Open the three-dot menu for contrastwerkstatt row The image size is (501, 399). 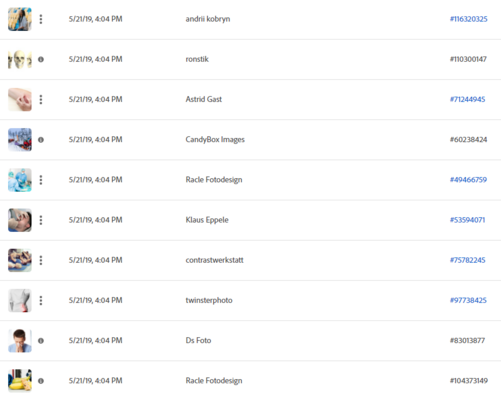click(41, 260)
